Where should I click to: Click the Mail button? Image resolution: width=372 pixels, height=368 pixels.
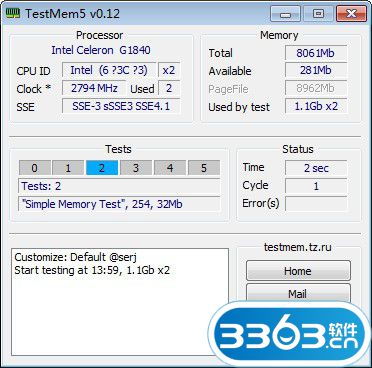298,293
